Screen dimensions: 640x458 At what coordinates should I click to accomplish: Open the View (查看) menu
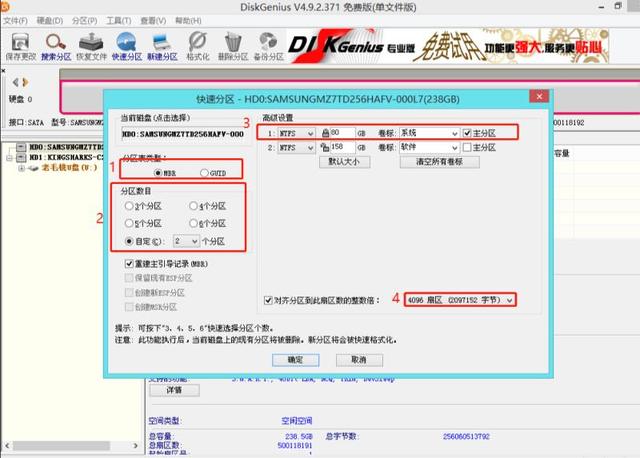coord(153,20)
